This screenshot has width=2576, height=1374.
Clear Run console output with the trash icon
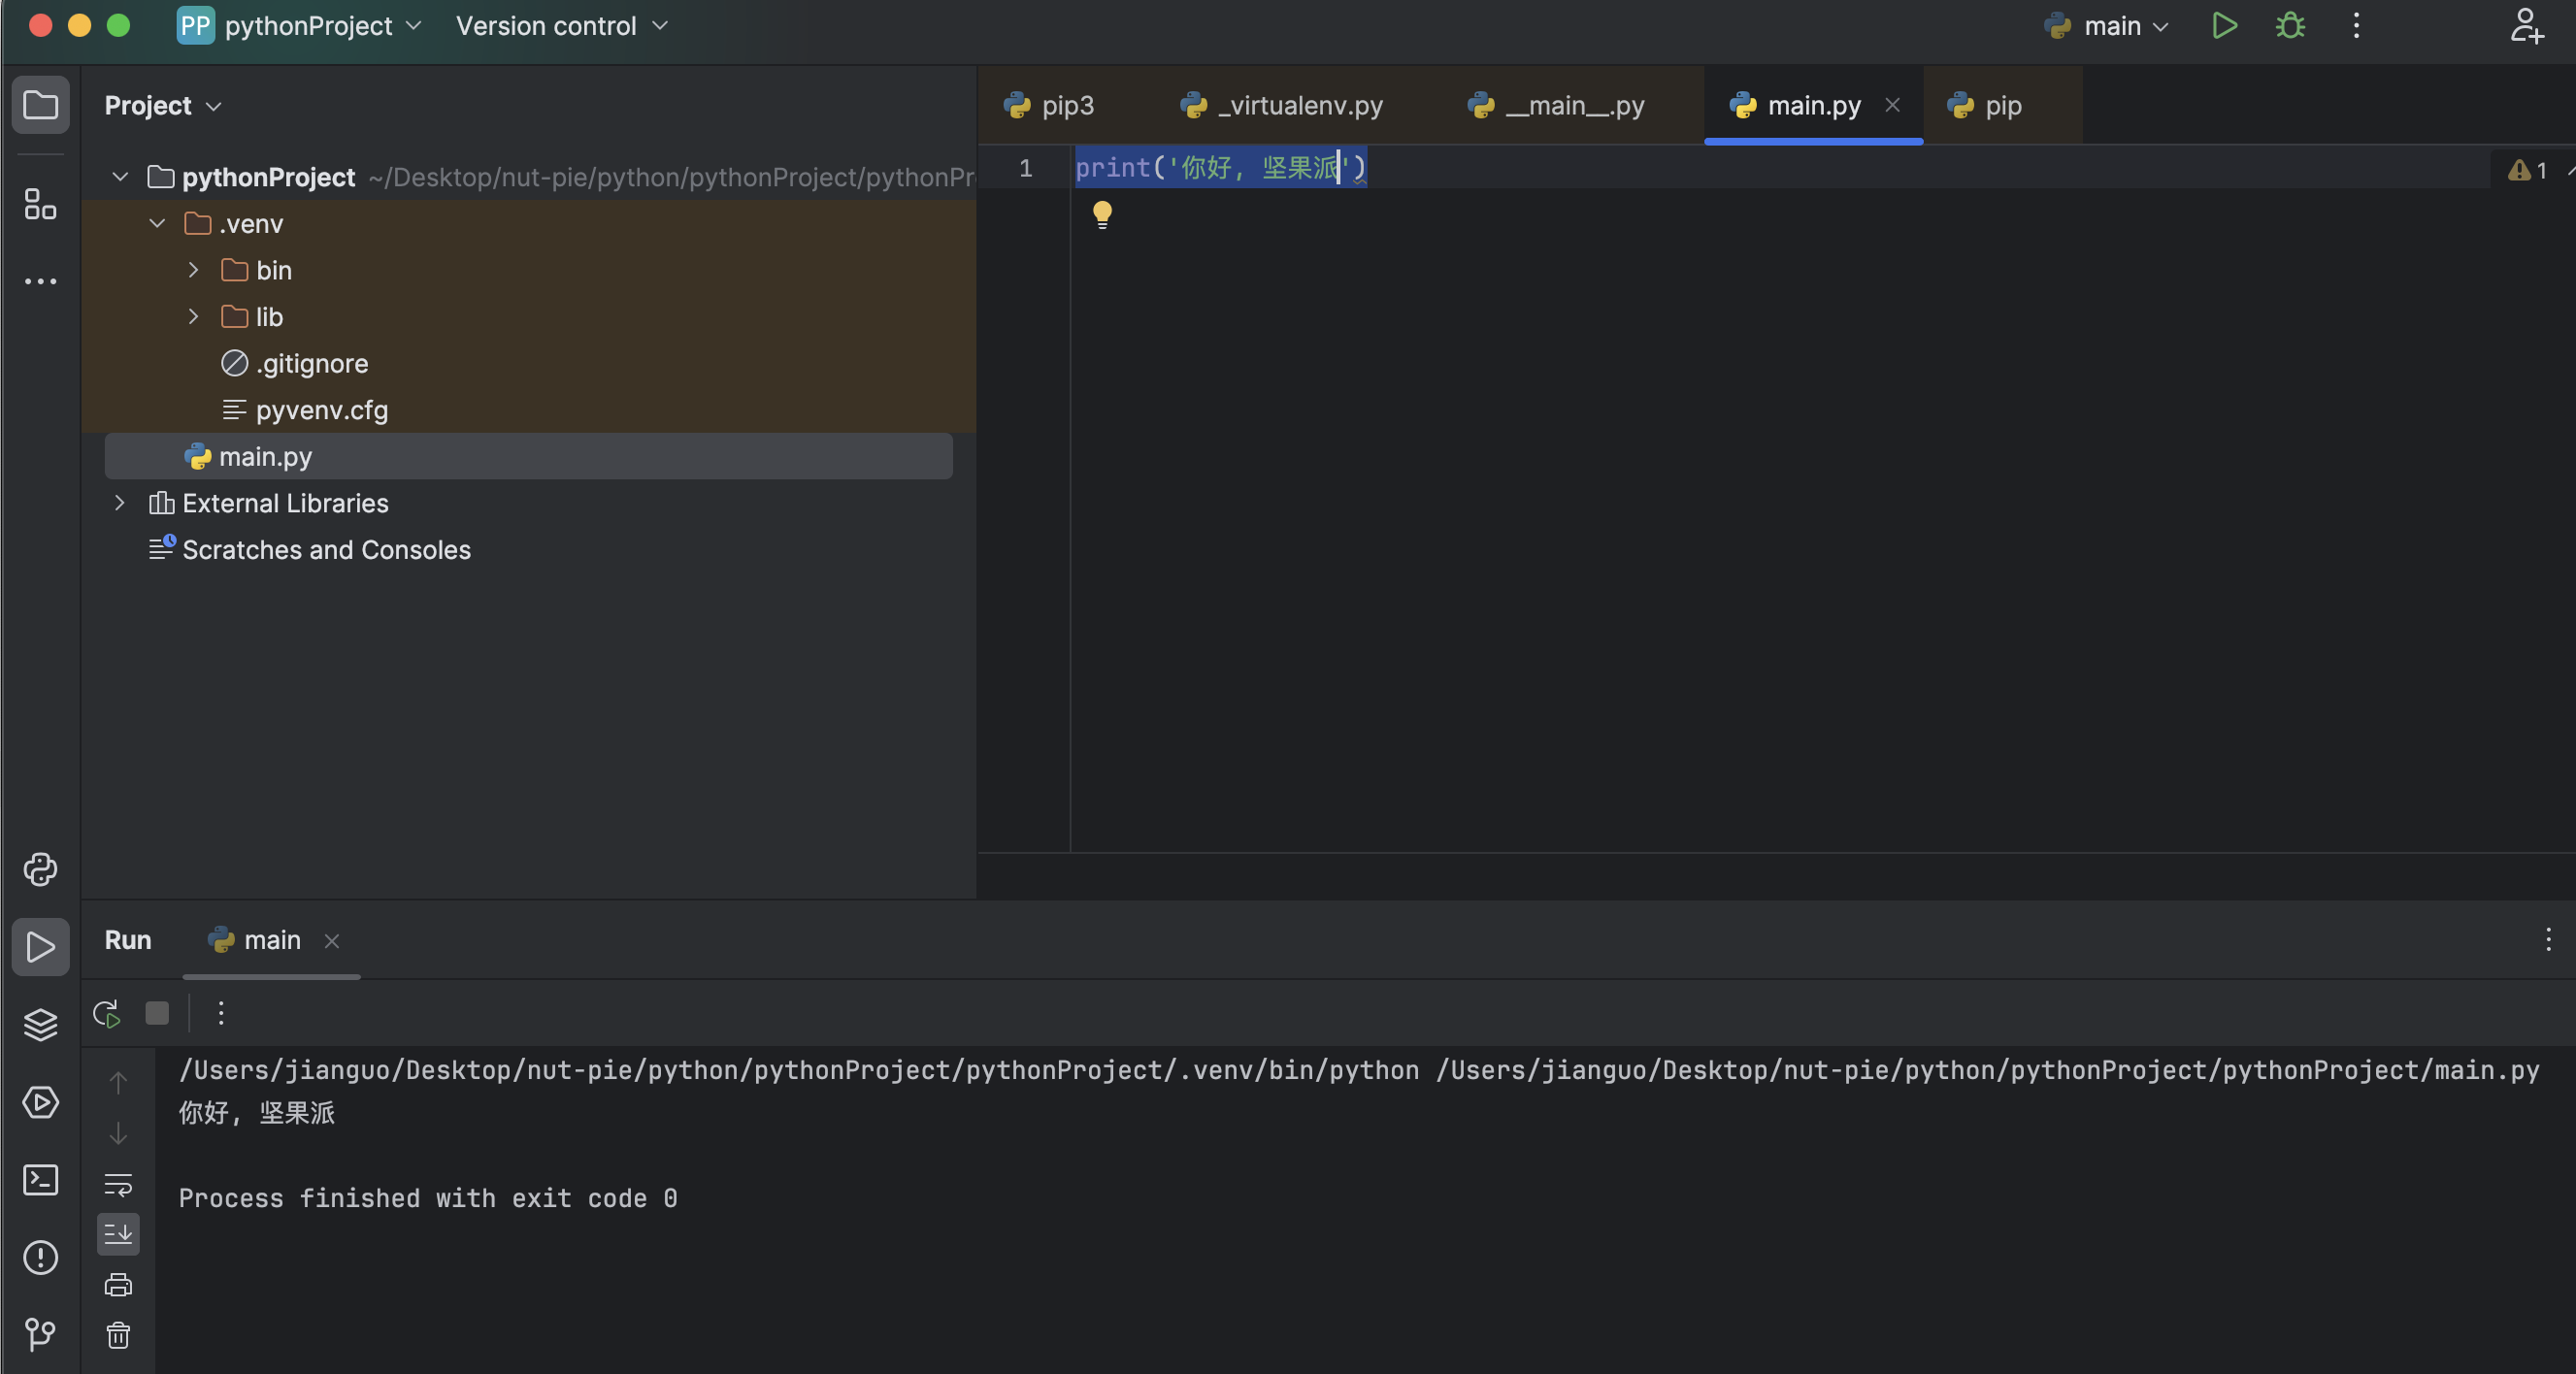(118, 1335)
